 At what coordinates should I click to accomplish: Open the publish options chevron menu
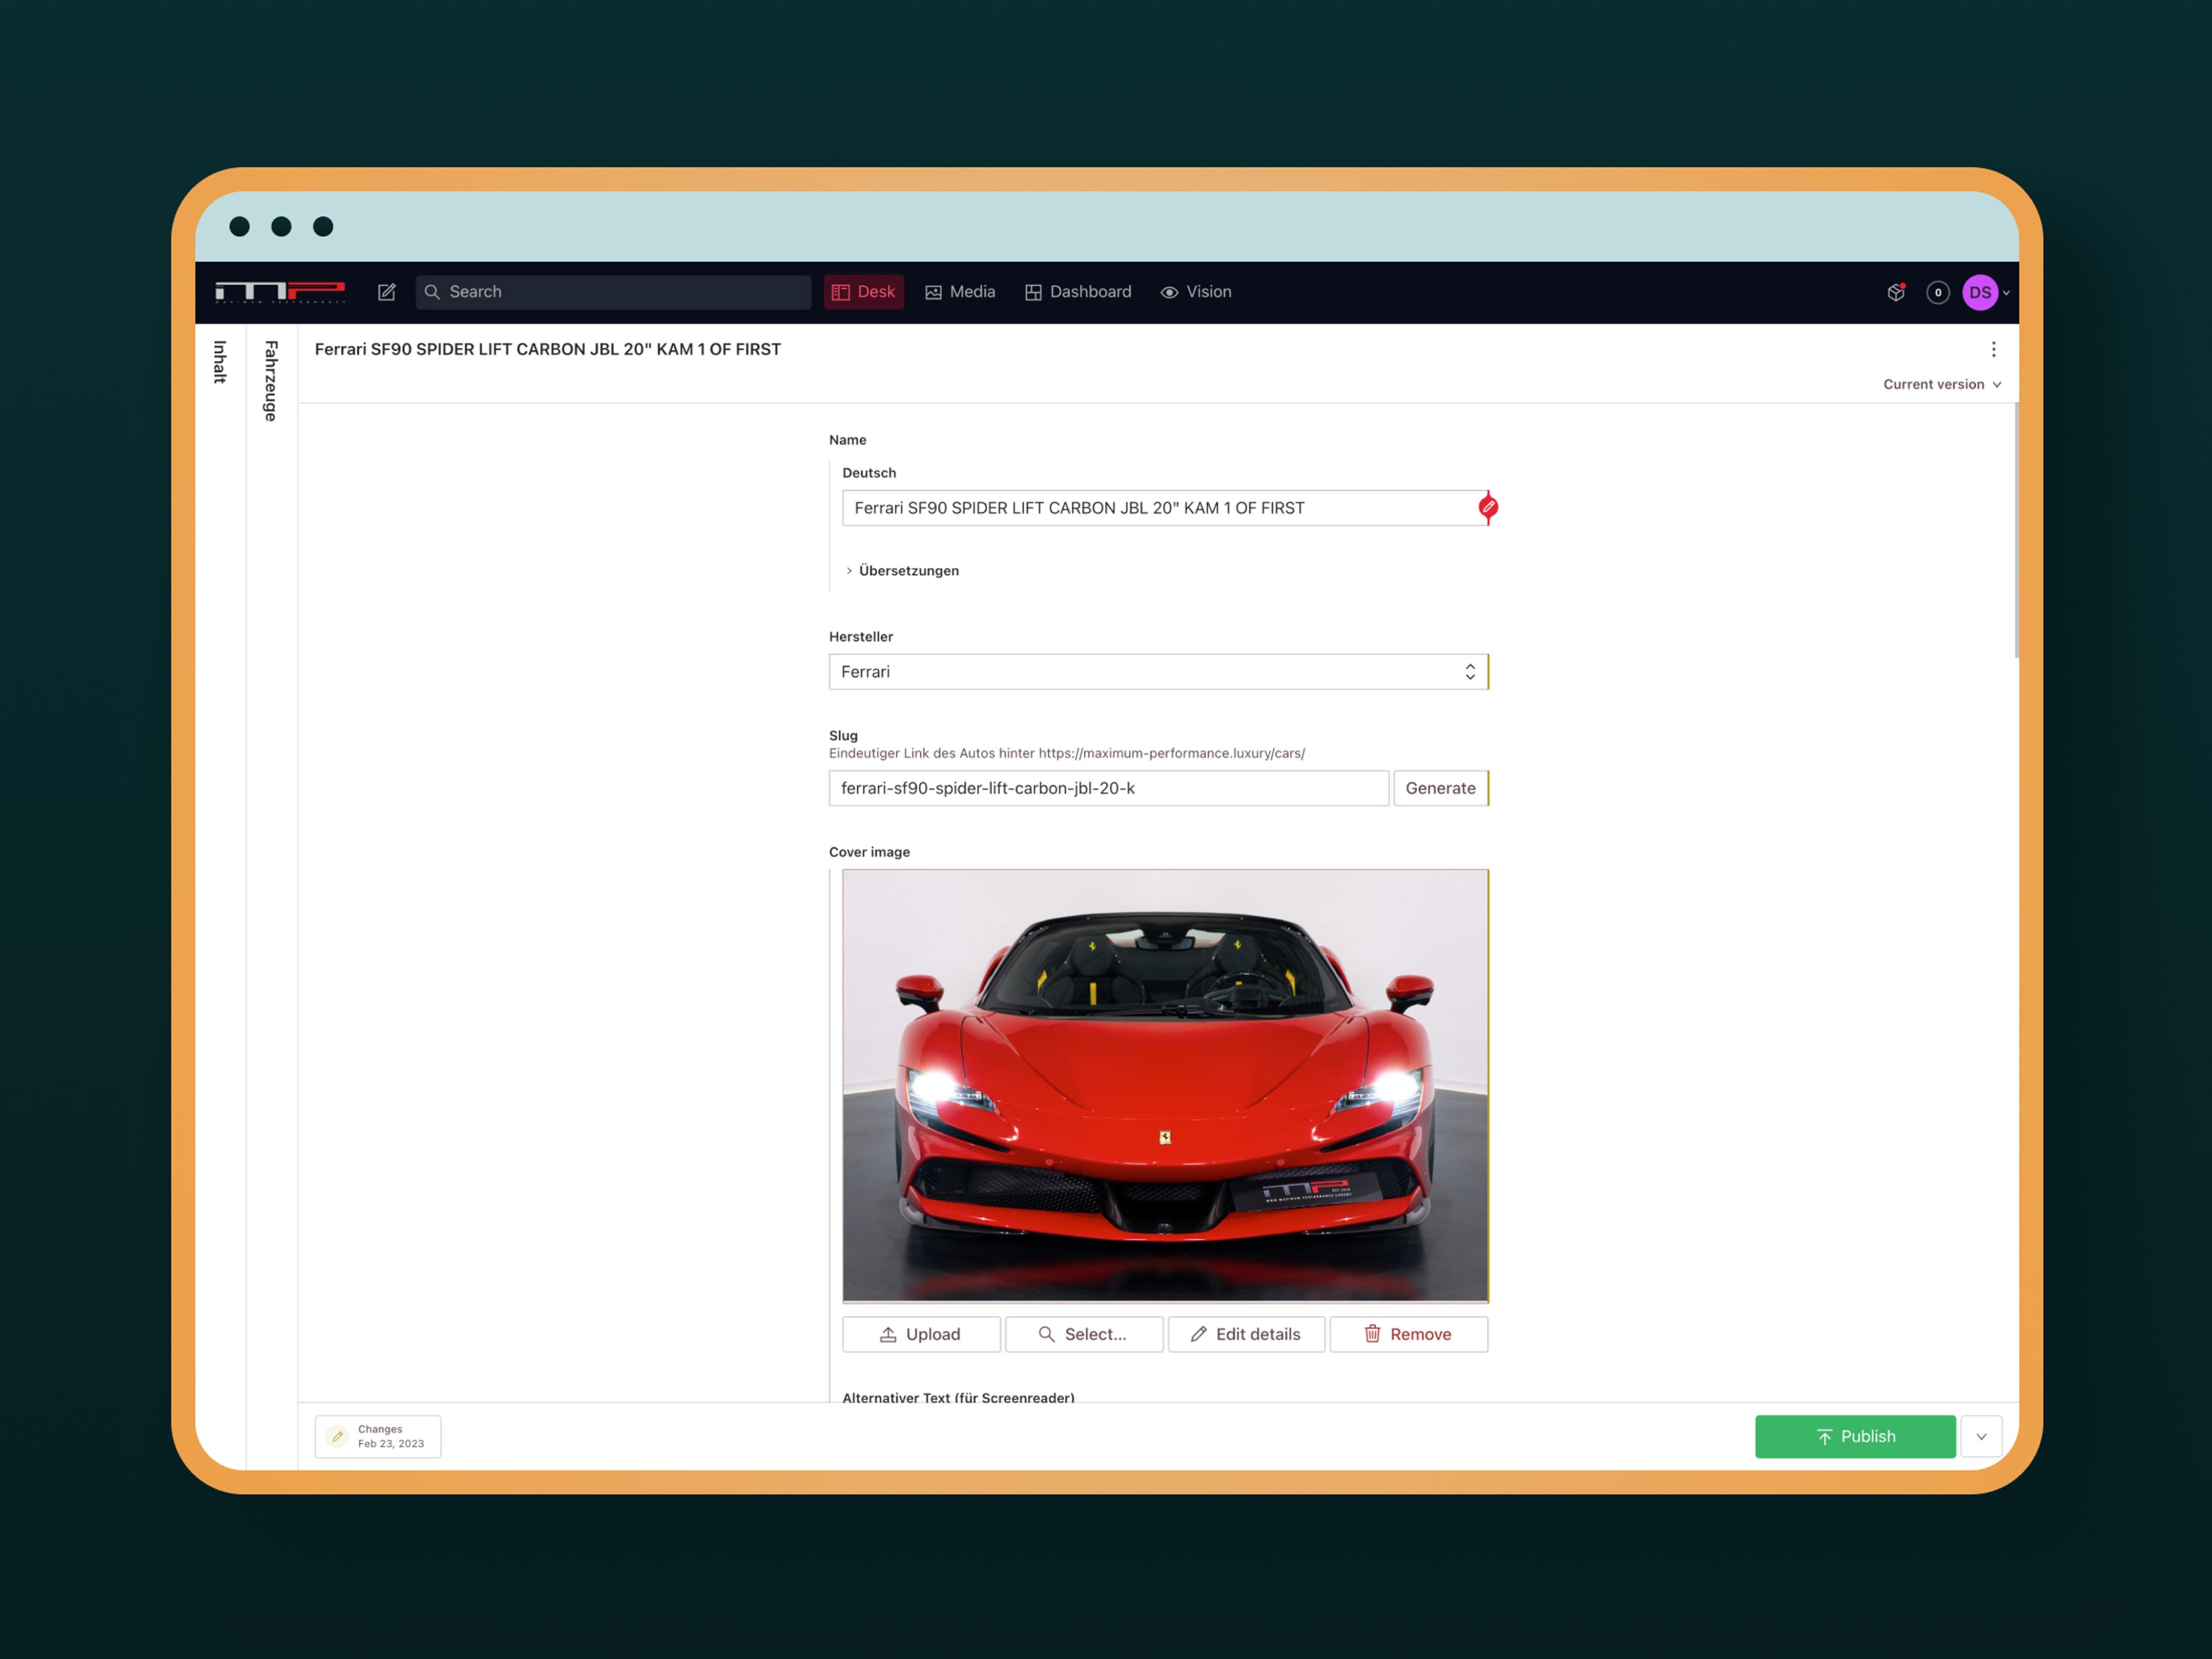(1980, 1436)
